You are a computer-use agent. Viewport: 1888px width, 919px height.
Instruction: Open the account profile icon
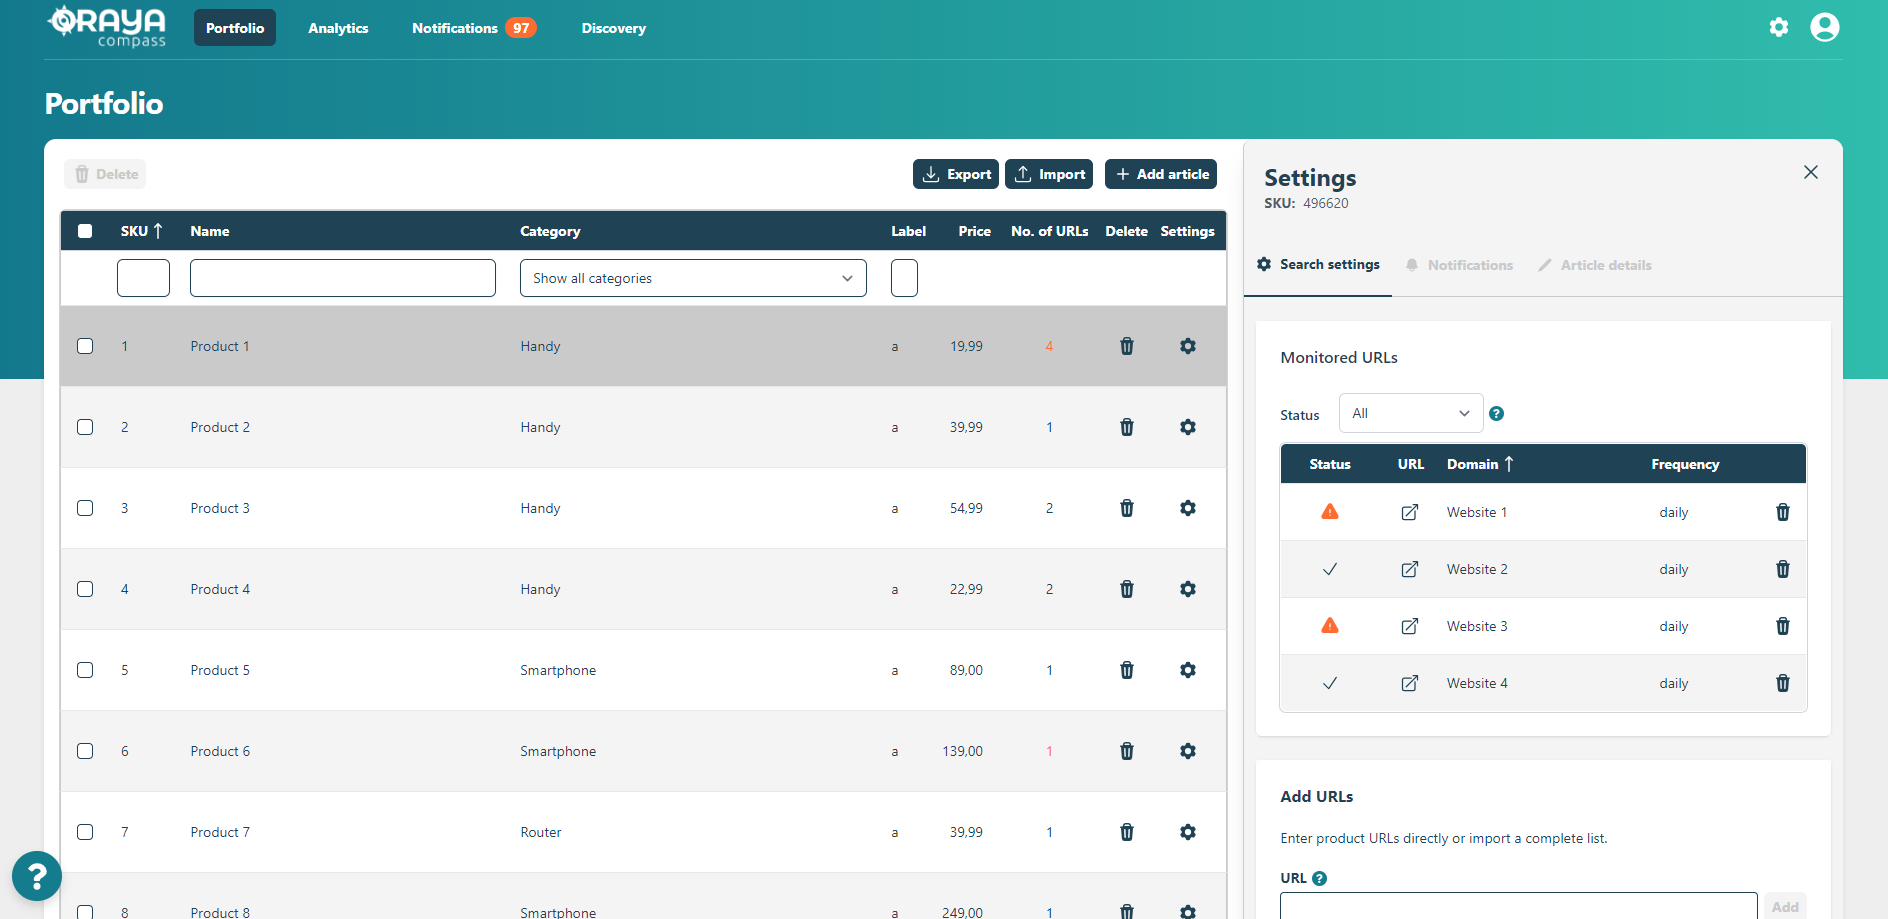click(x=1824, y=27)
